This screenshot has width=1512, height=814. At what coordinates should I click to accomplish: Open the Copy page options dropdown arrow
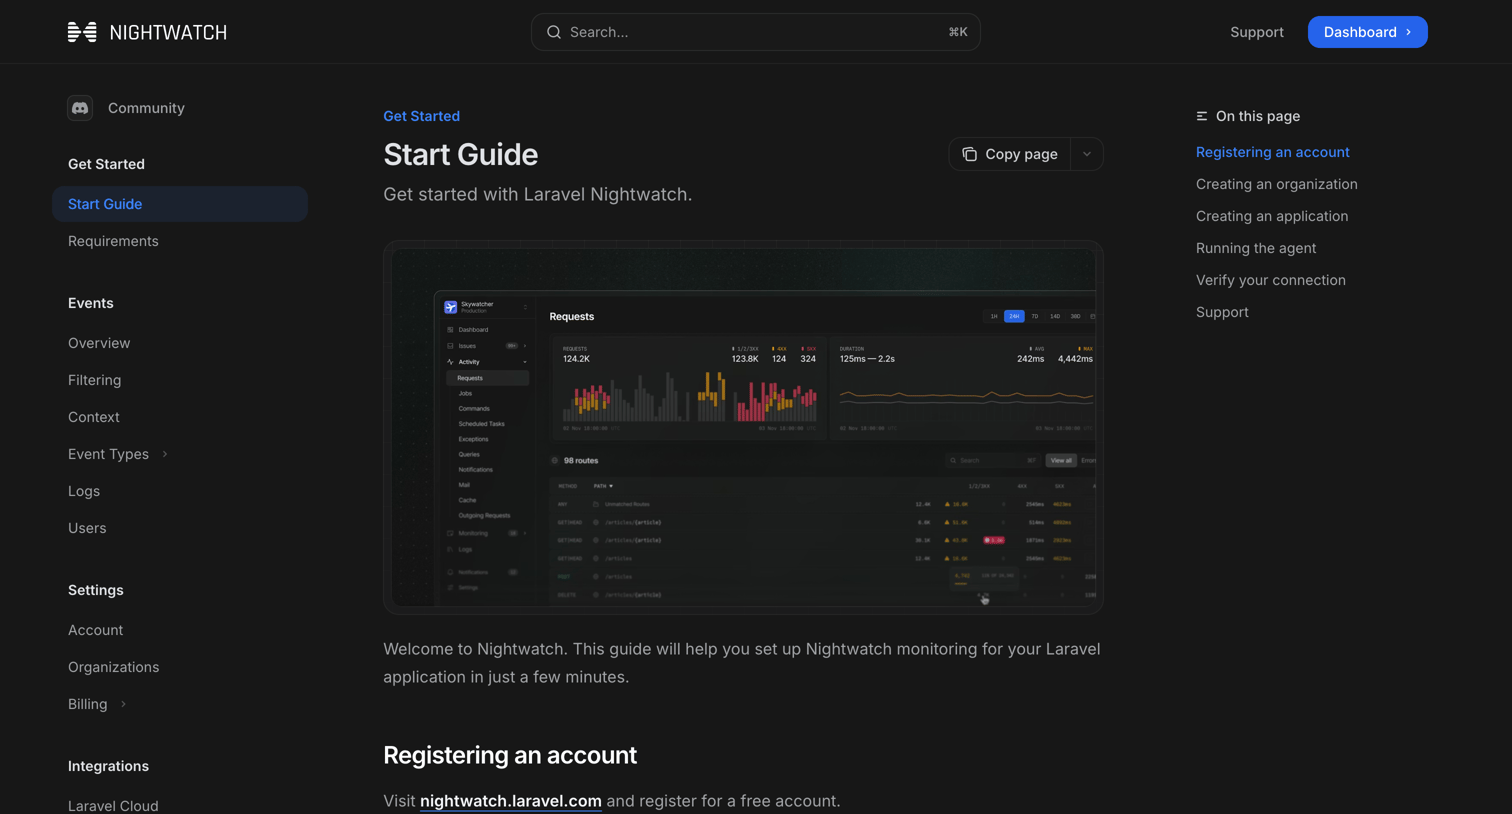[x=1087, y=154]
